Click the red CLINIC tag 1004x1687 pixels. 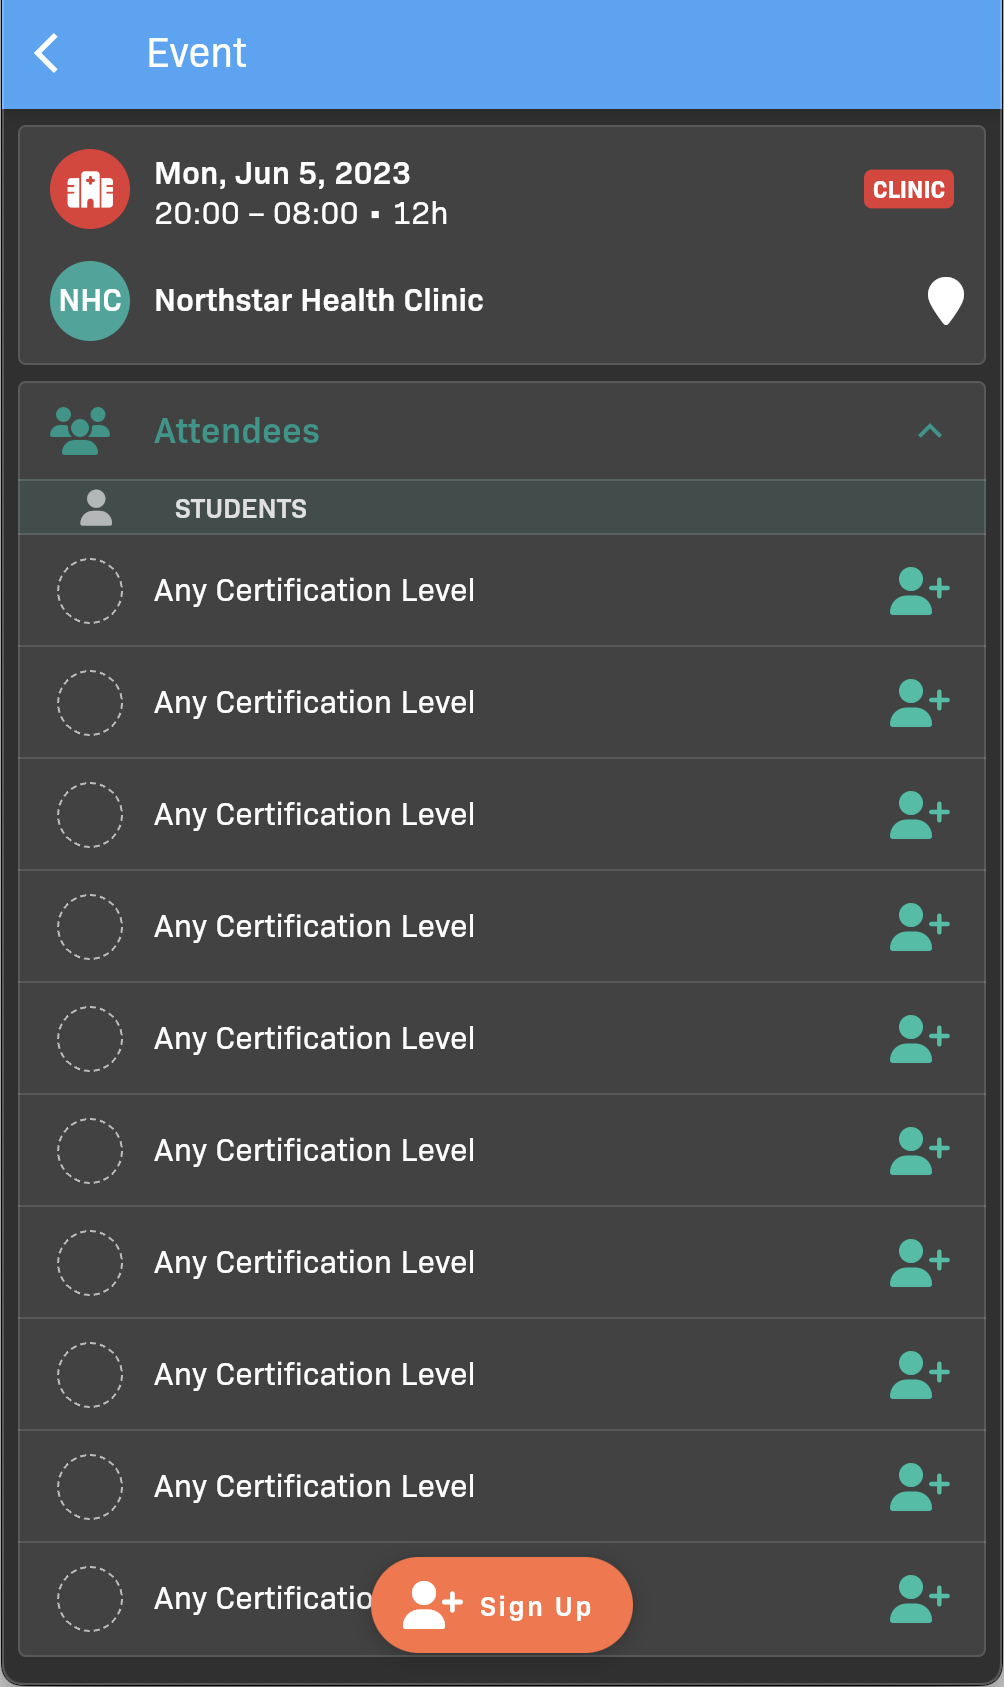(908, 189)
